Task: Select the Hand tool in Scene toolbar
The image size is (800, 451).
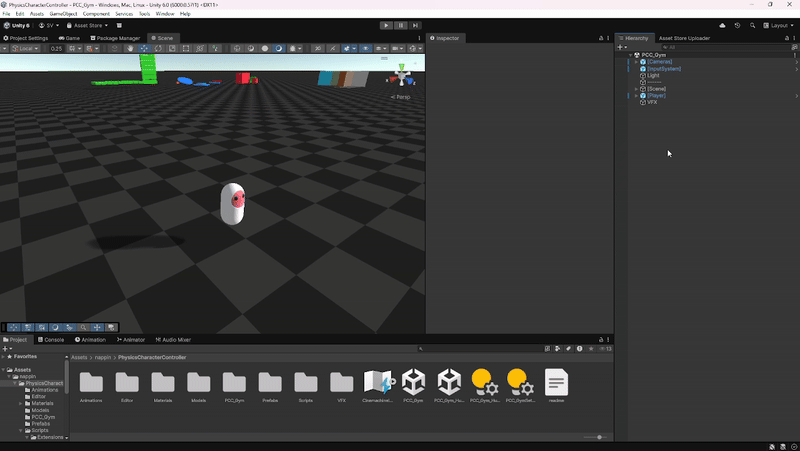Action: click(130, 48)
